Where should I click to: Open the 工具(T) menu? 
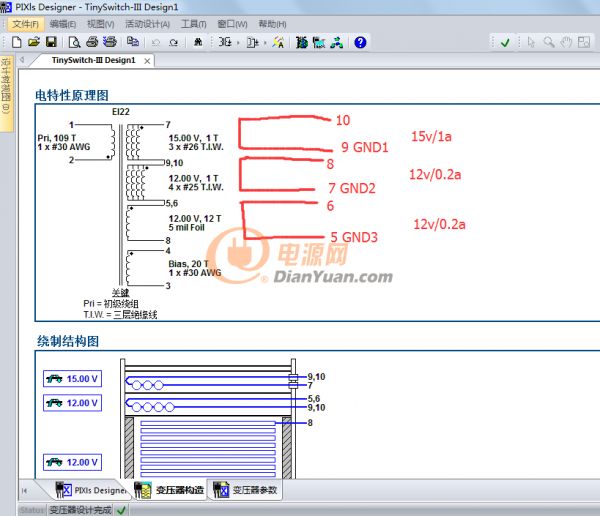pyautogui.click(x=194, y=24)
